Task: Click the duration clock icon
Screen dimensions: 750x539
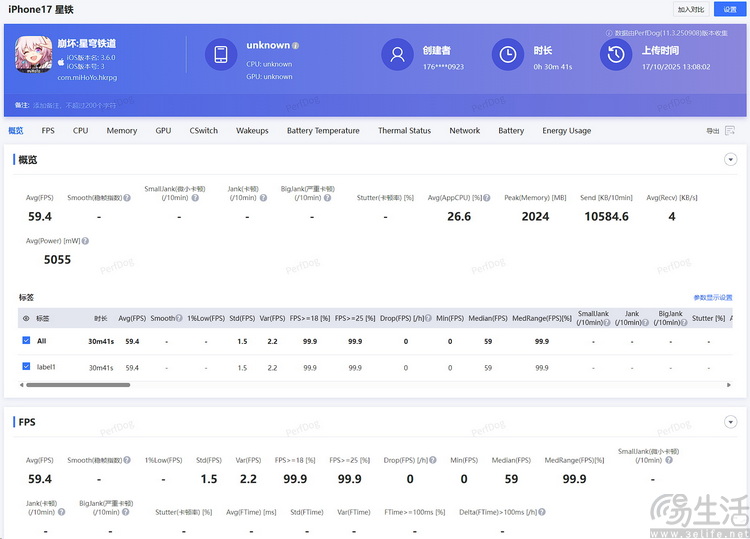Action: [x=508, y=54]
